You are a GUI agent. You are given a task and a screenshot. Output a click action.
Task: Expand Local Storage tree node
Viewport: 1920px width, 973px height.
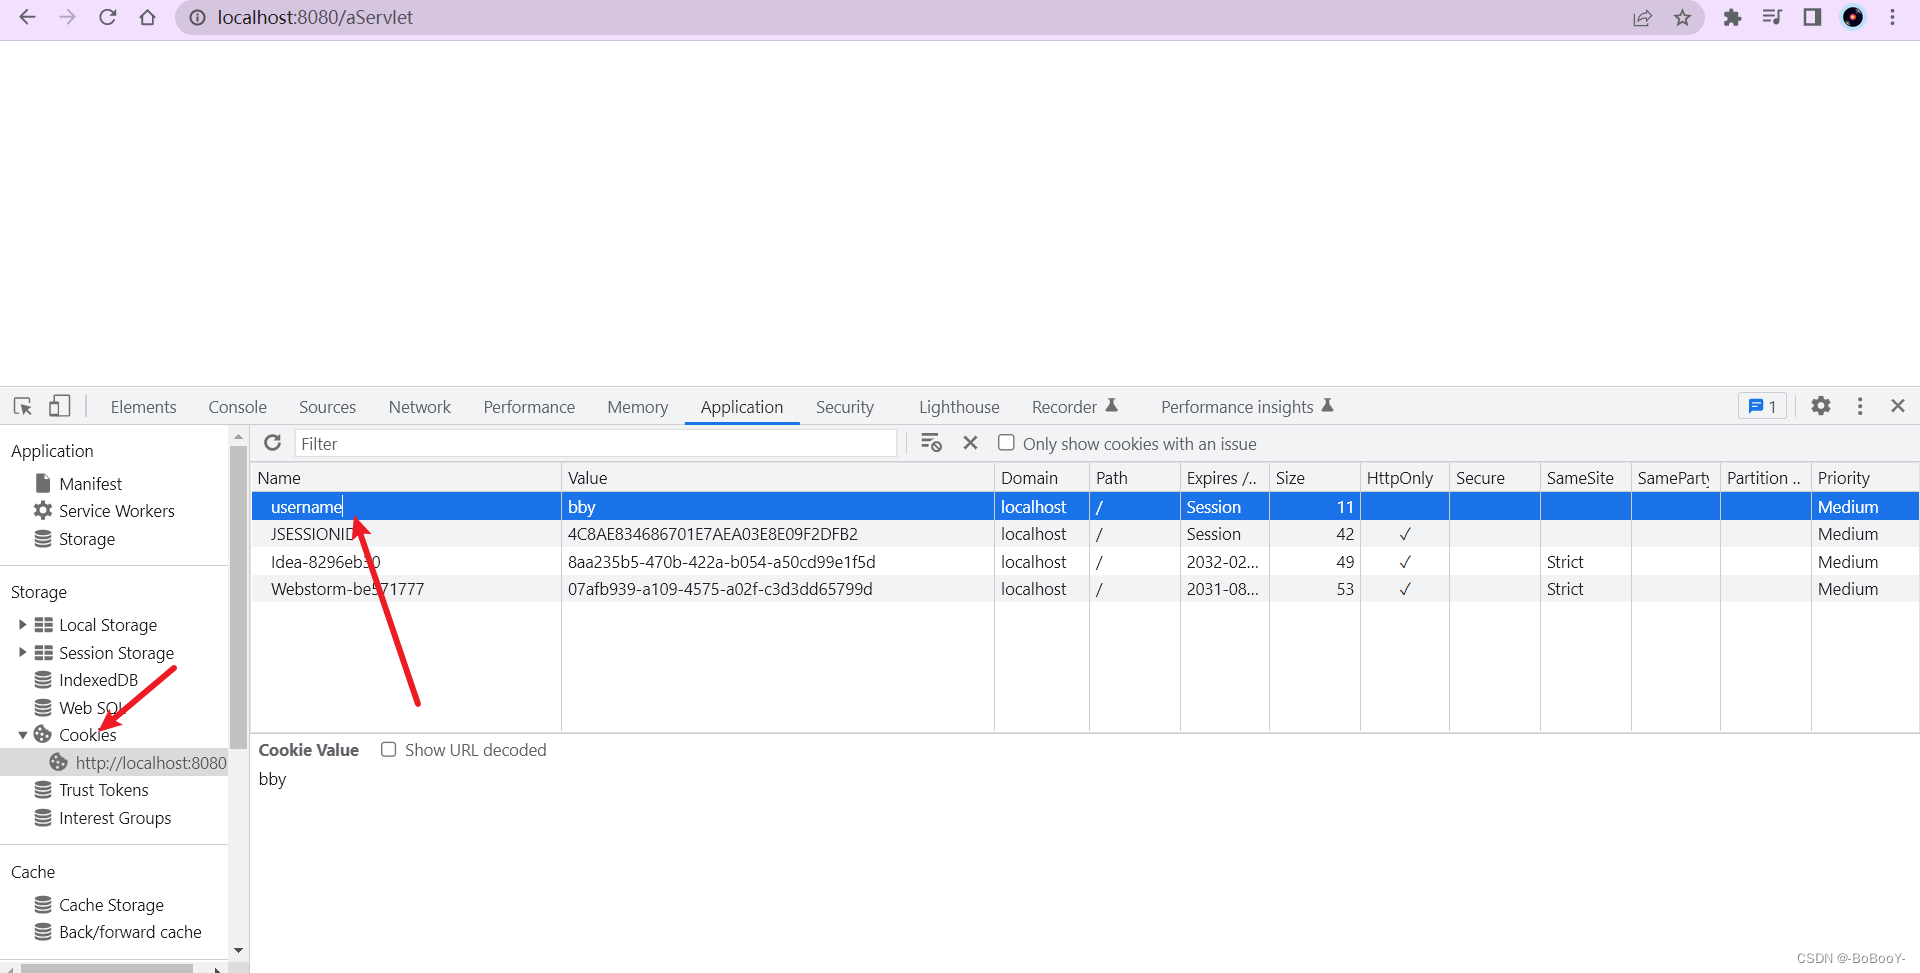(22, 625)
